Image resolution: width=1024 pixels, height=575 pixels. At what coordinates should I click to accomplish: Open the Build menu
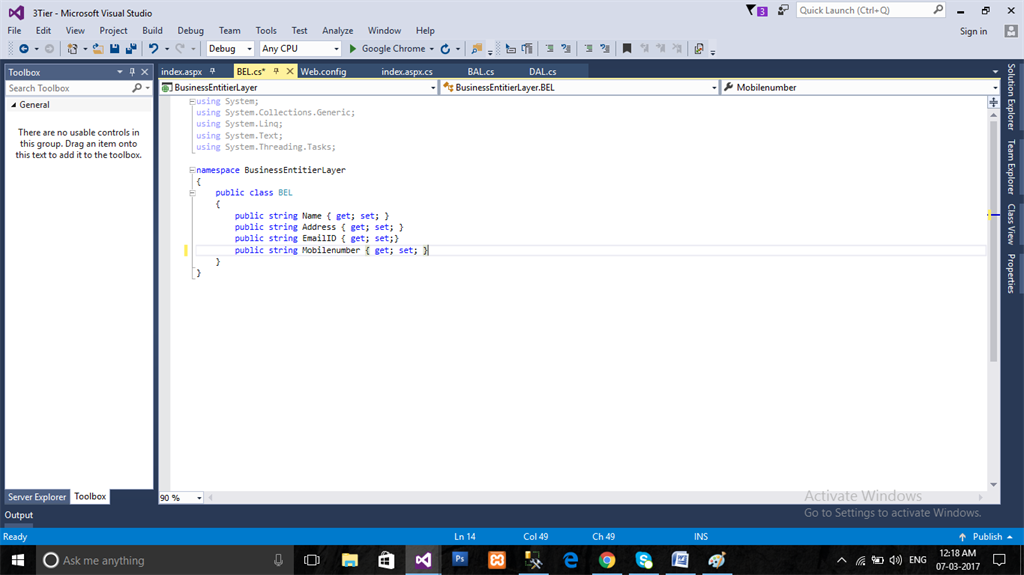coord(152,31)
